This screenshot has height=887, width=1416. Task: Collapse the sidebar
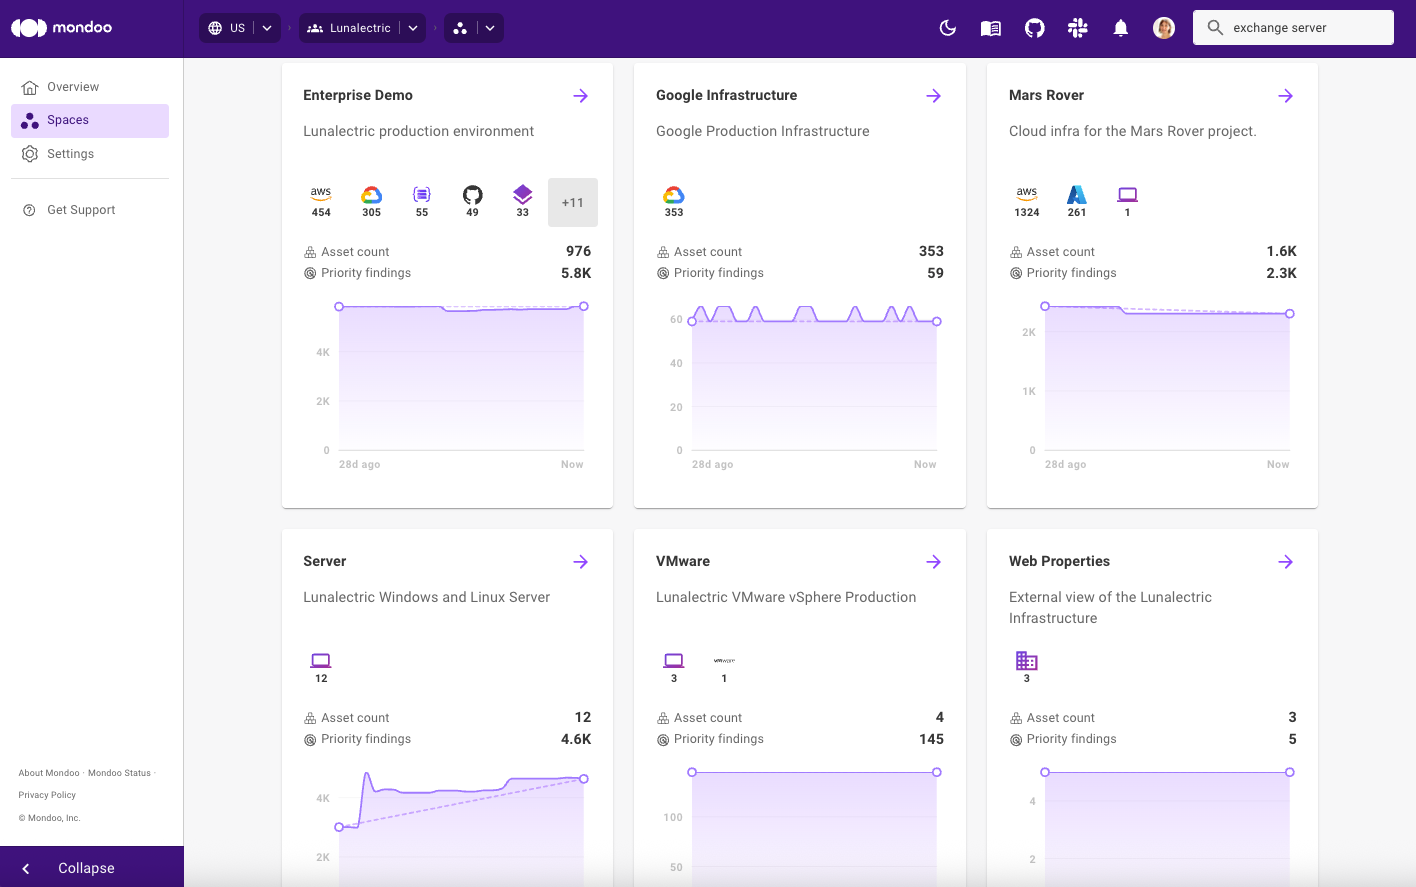pyautogui.click(x=85, y=867)
